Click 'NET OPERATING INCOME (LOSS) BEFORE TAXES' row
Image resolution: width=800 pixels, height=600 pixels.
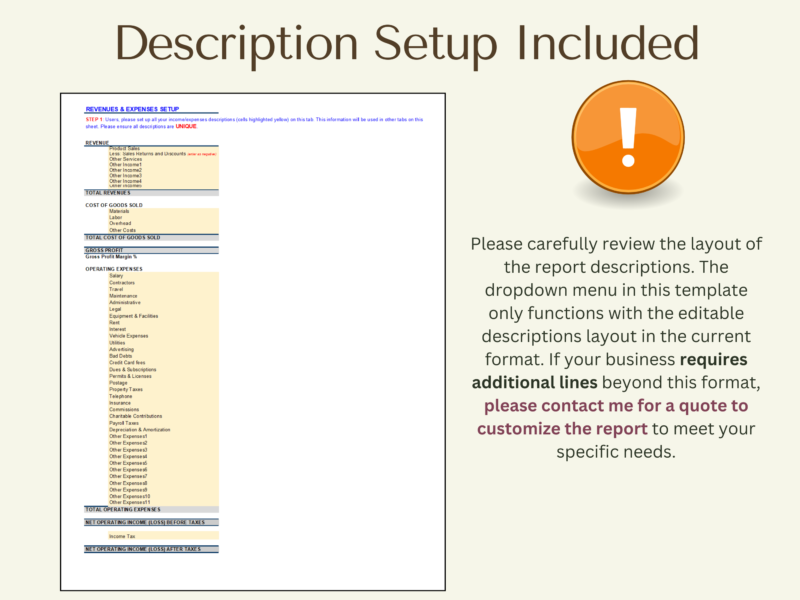tap(152, 522)
